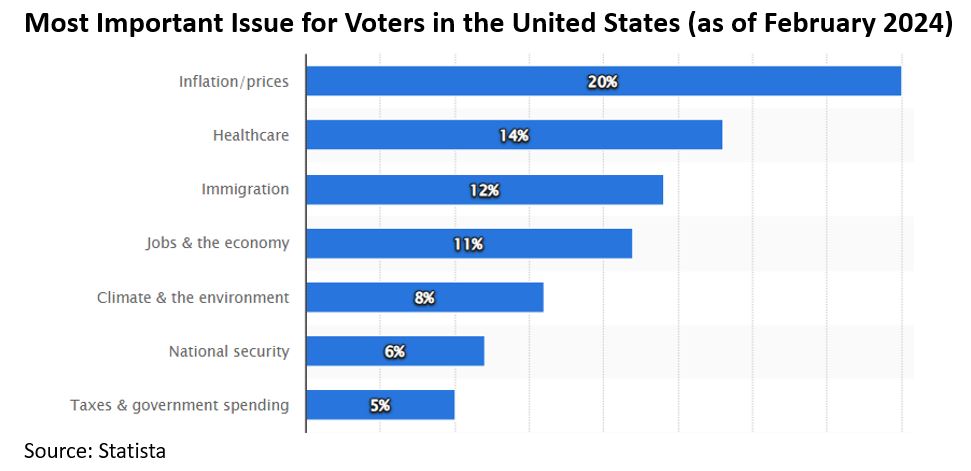Click the 8% data label

[425, 298]
